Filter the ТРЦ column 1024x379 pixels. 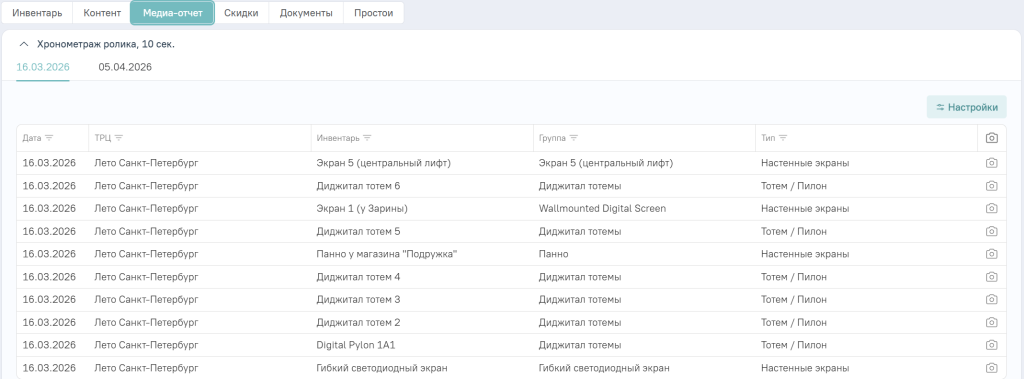coord(119,138)
